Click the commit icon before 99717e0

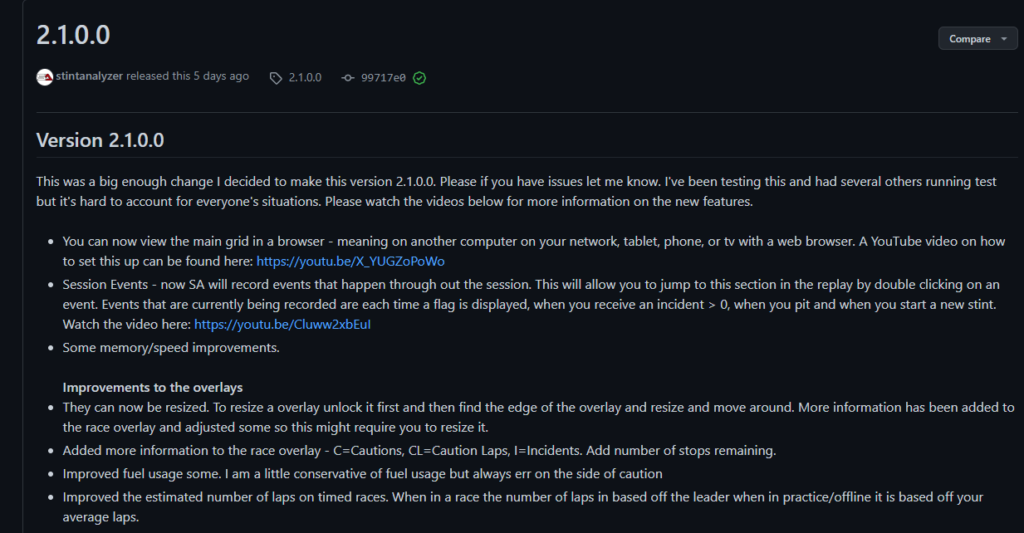tap(347, 78)
